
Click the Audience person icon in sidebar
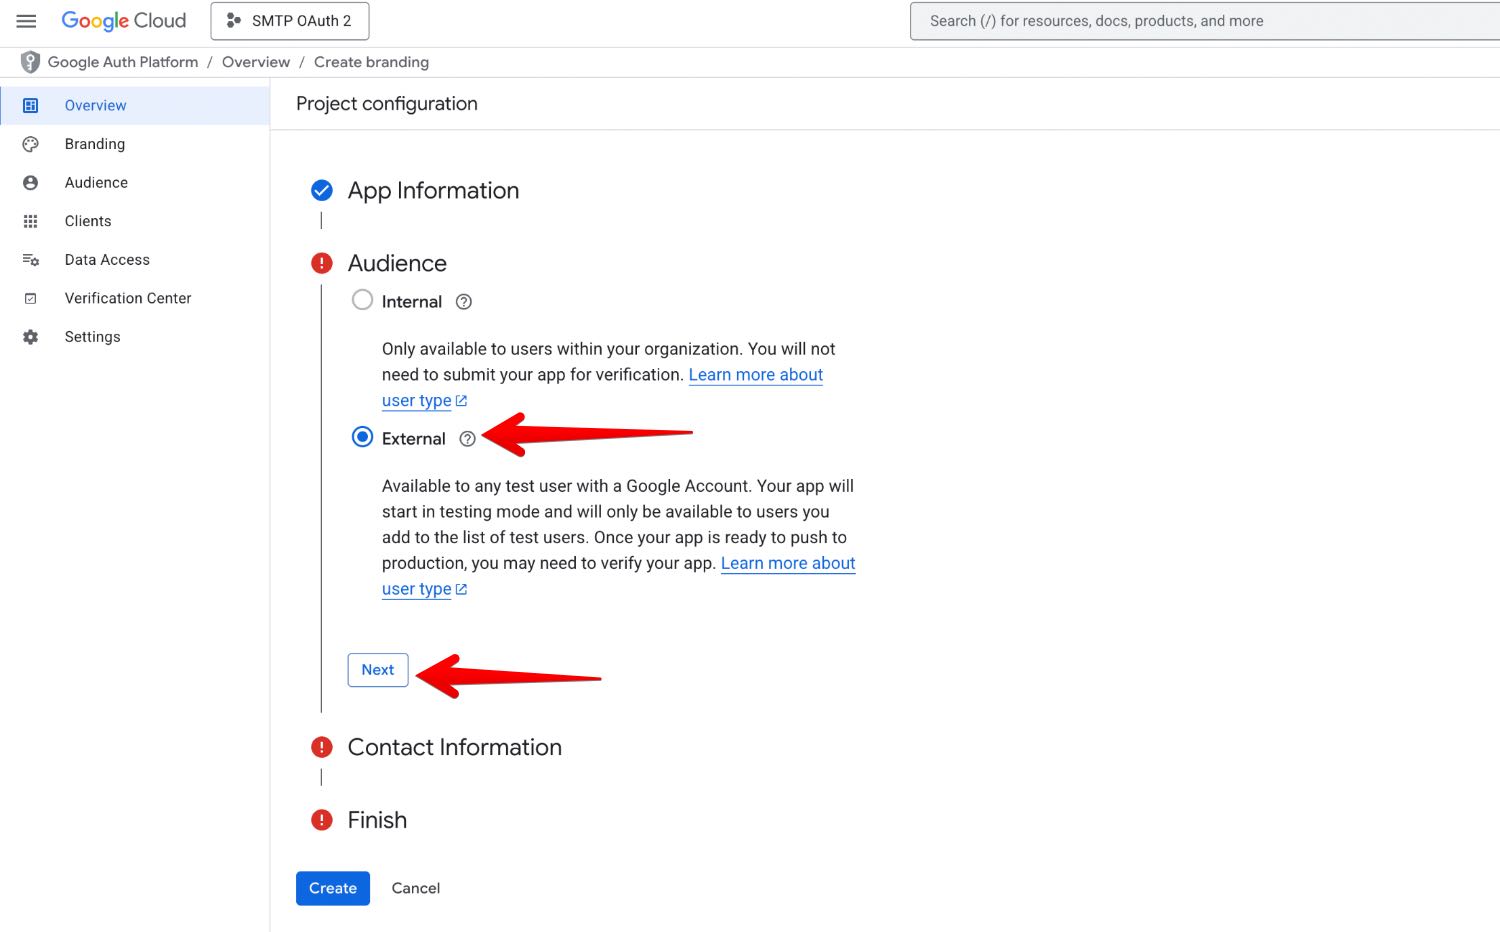click(31, 183)
